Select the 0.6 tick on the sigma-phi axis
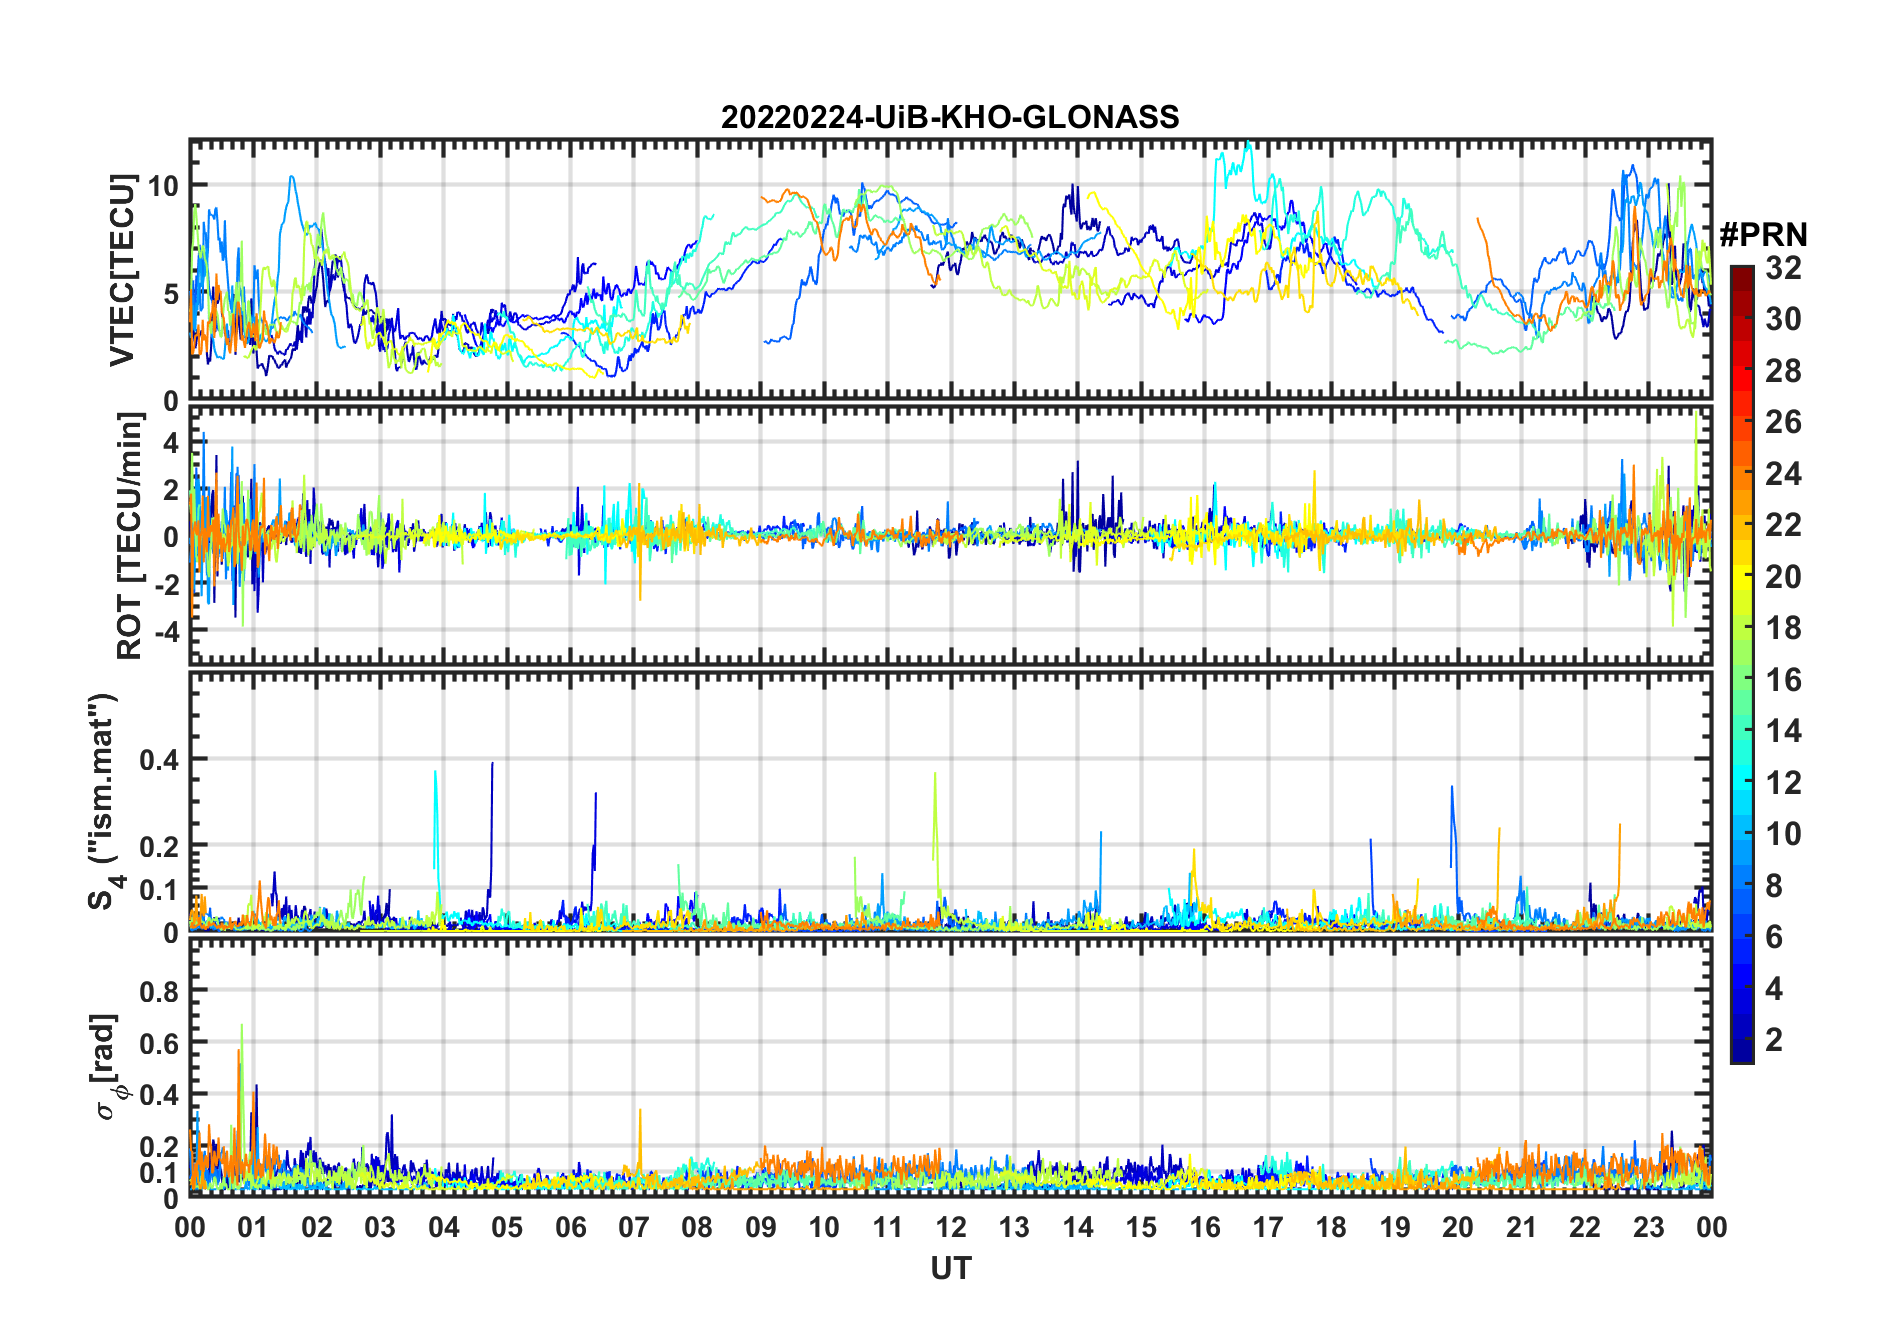This screenshot has width=1902, height=1330. [160, 1043]
